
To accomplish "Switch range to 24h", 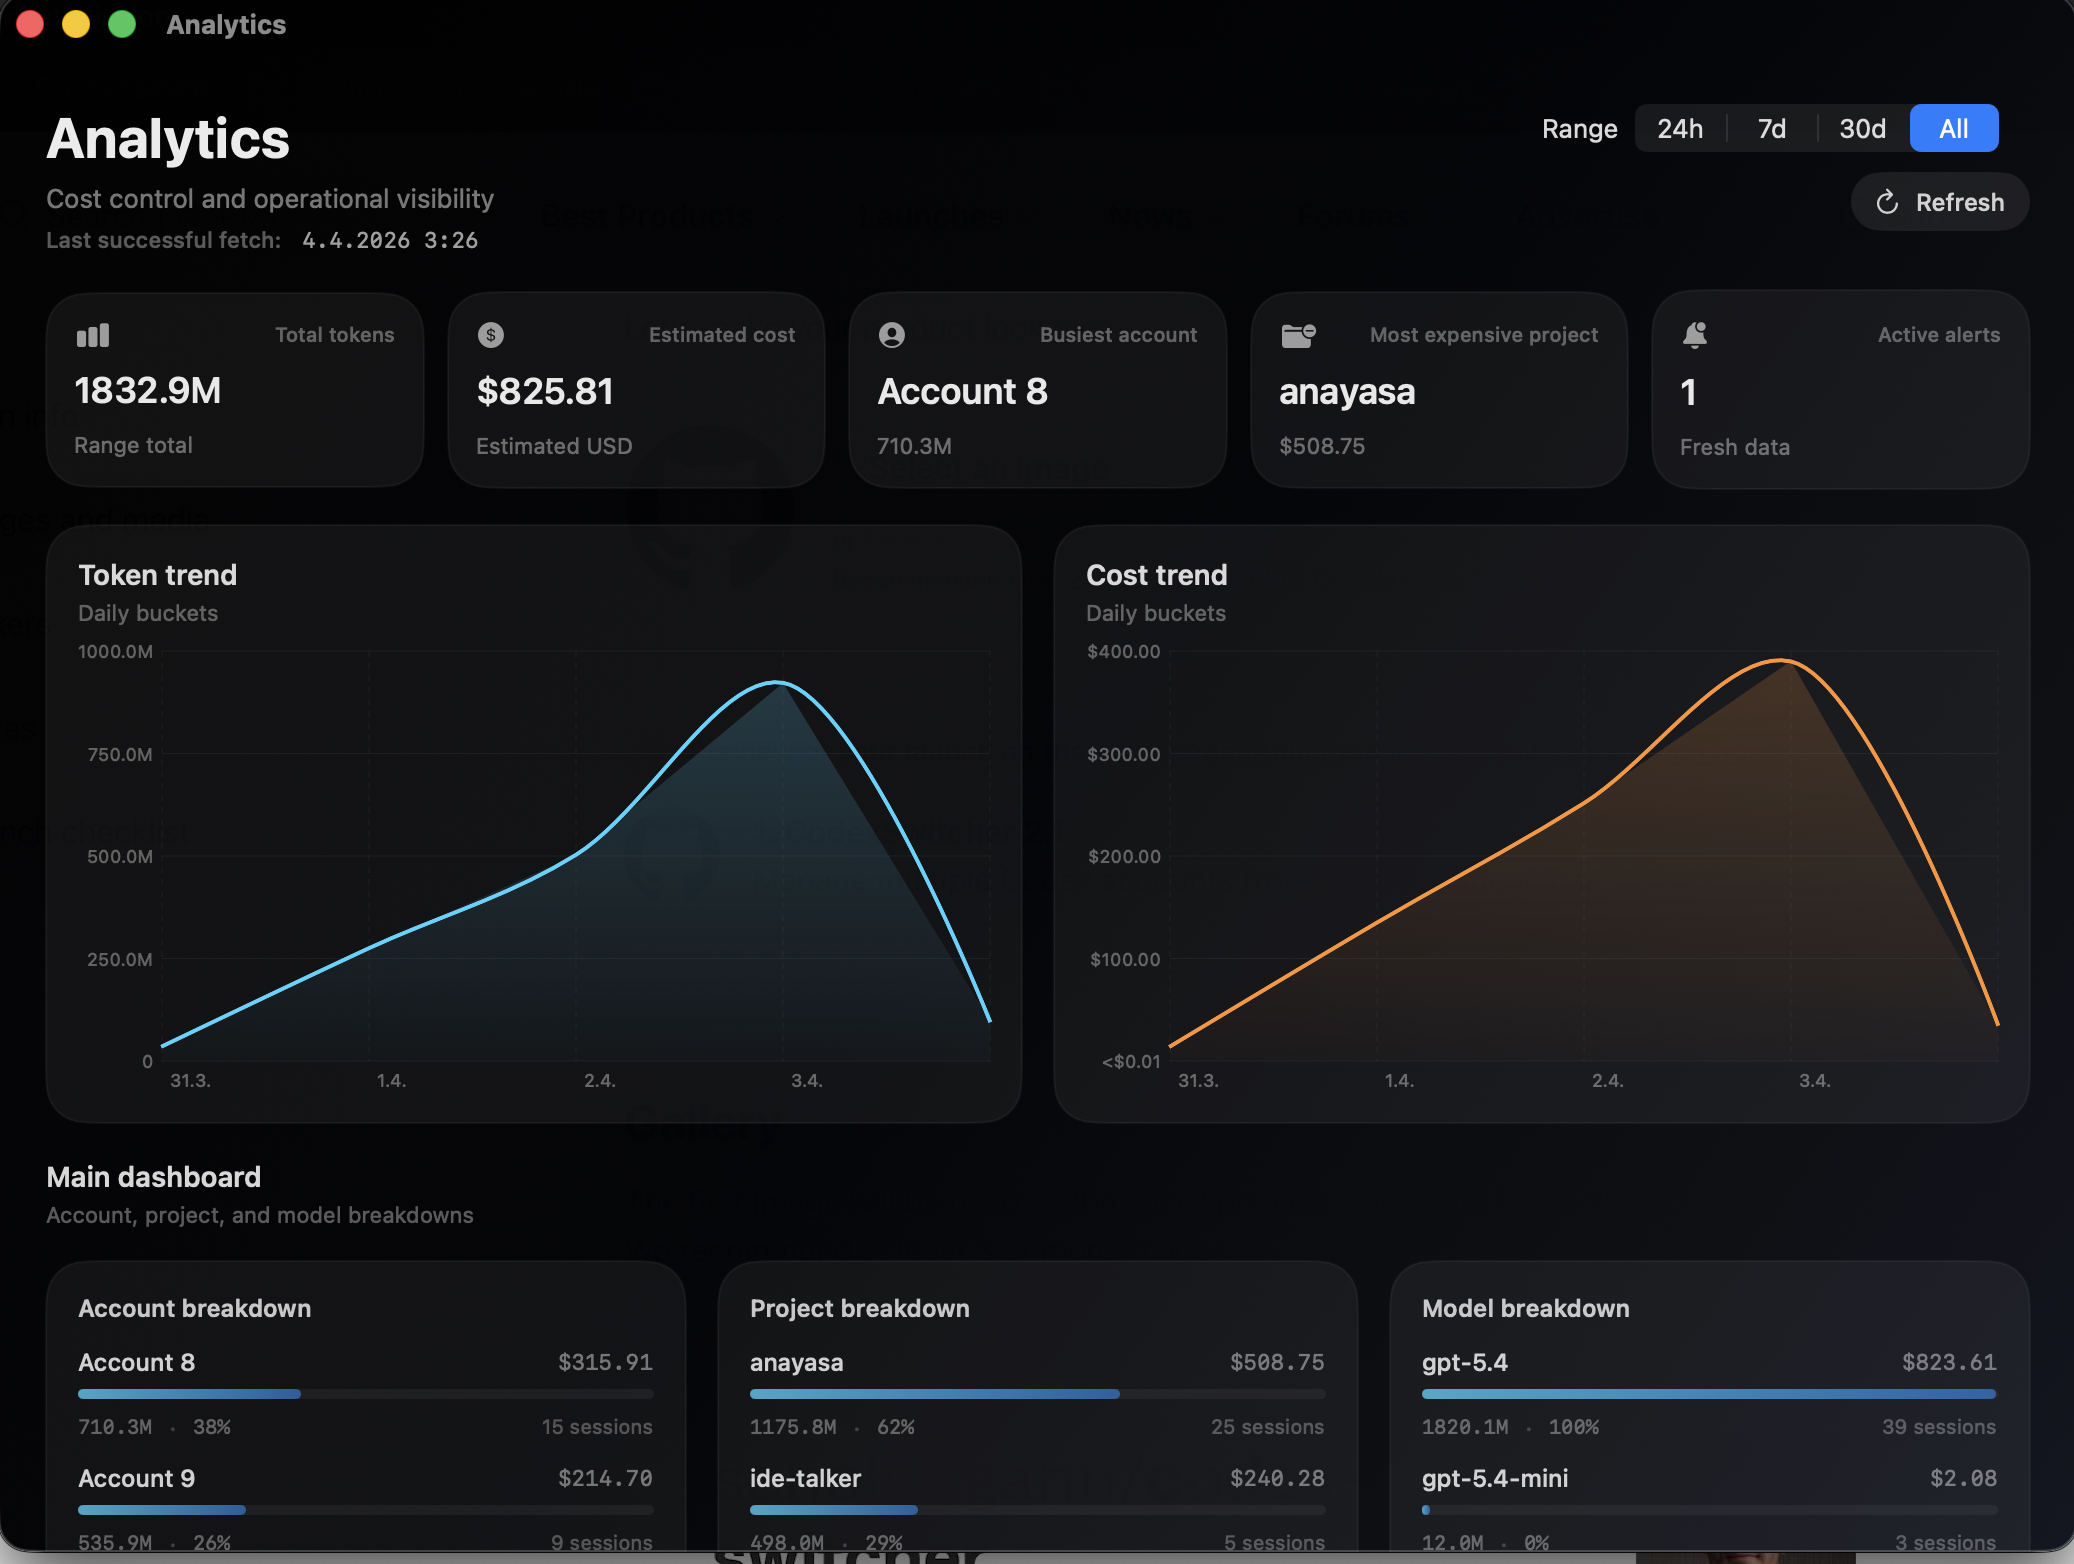I will (x=1680, y=129).
